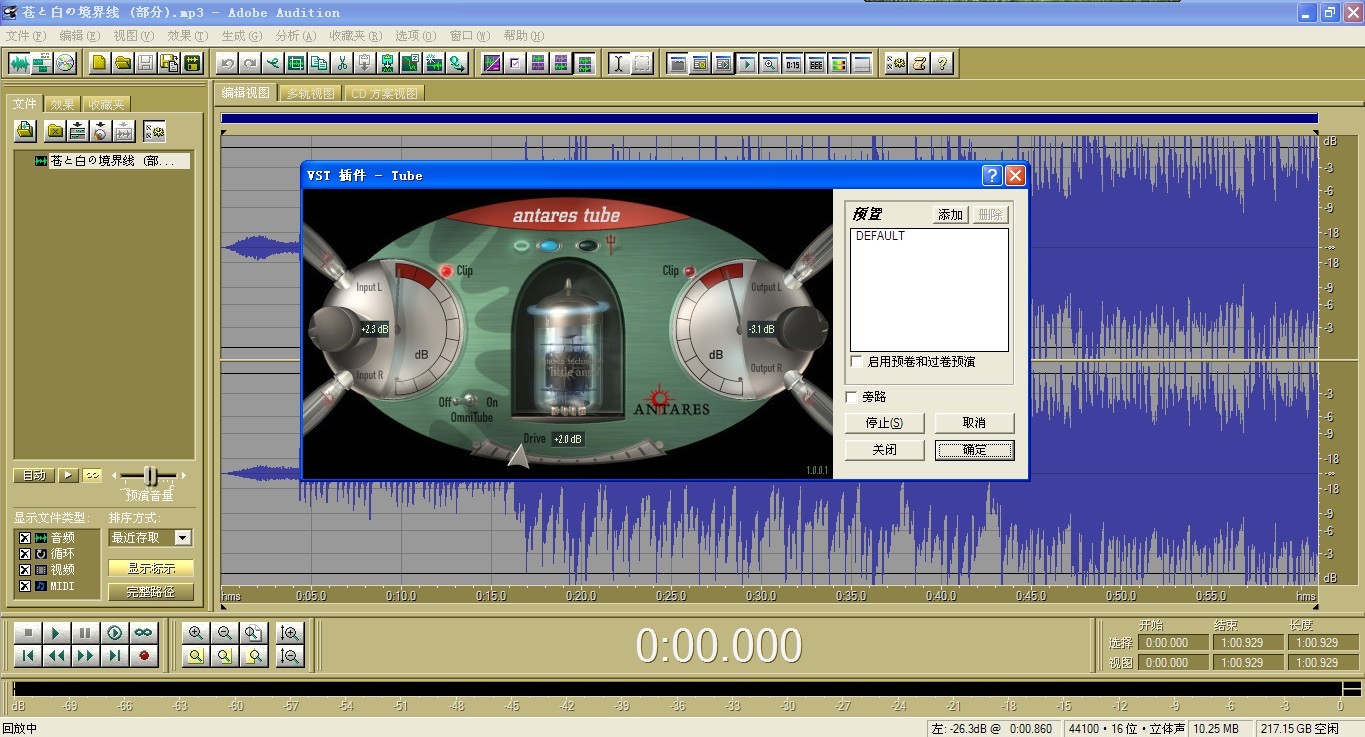The width and height of the screenshot is (1365, 737).
Task: Click the 确定 button in Tube dialog
Action: pyautogui.click(x=975, y=450)
